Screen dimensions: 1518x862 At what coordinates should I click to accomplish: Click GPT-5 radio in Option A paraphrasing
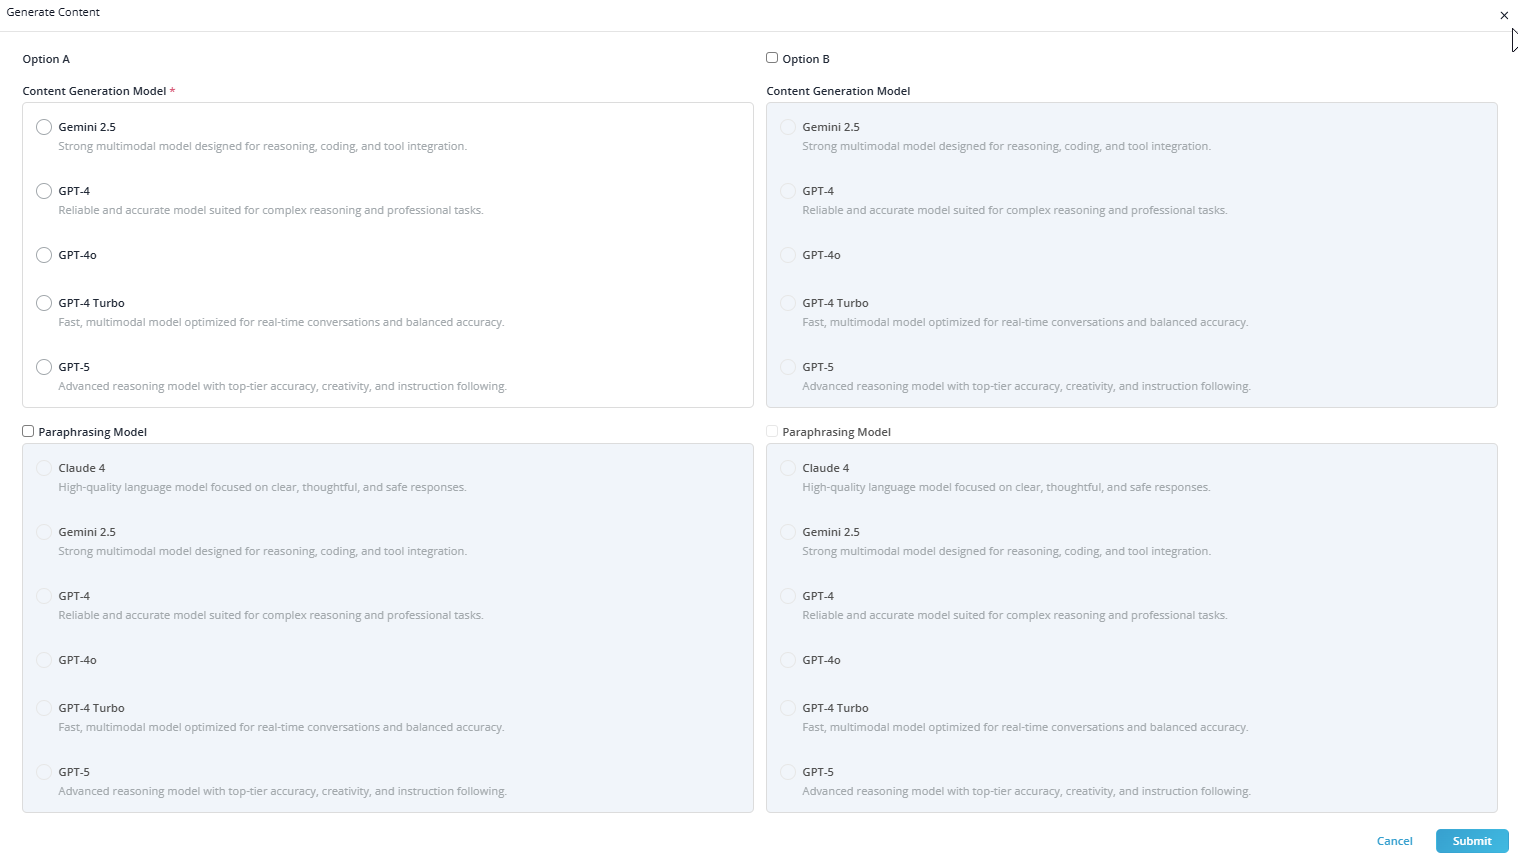(x=44, y=772)
